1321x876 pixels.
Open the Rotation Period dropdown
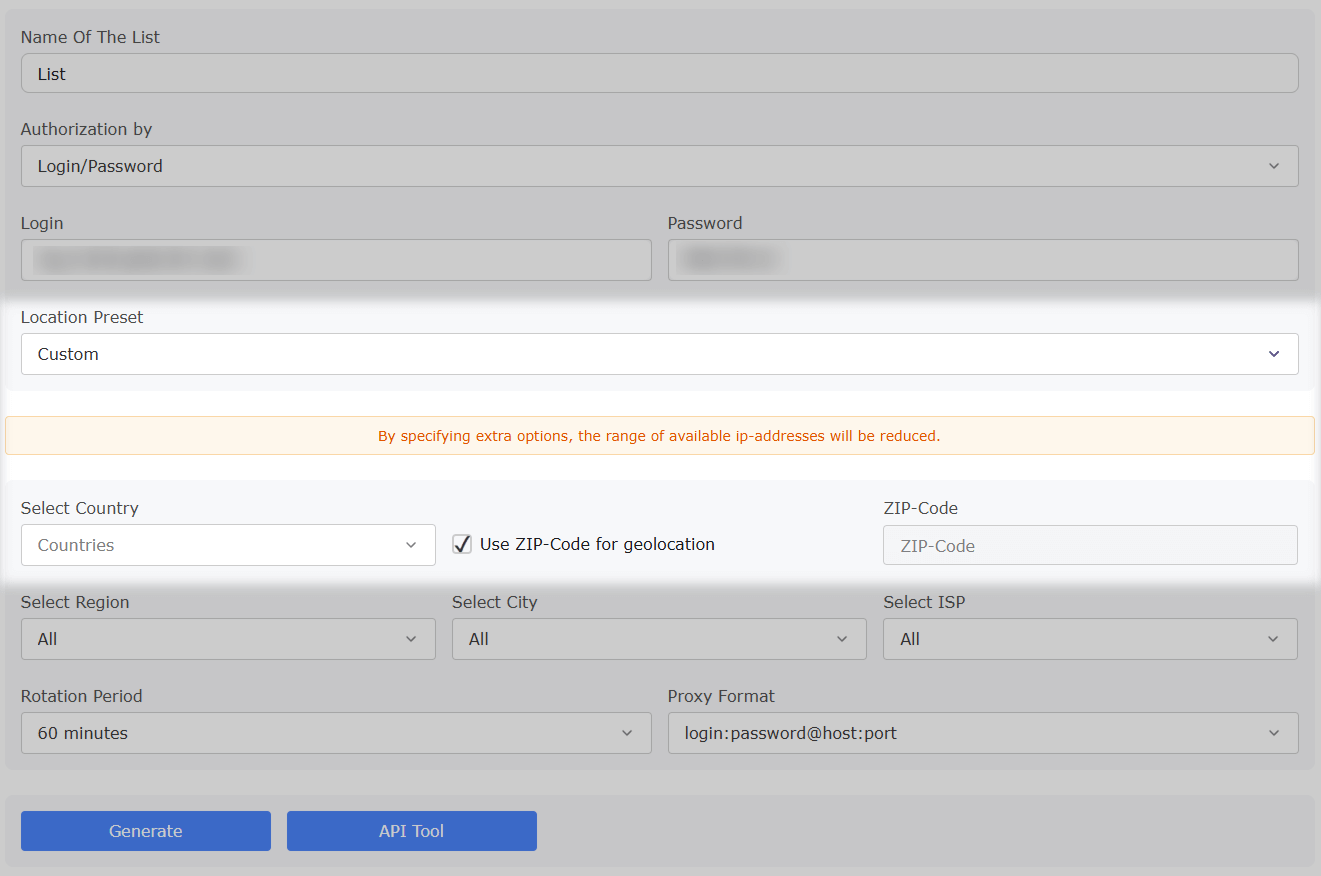point(336,733)
